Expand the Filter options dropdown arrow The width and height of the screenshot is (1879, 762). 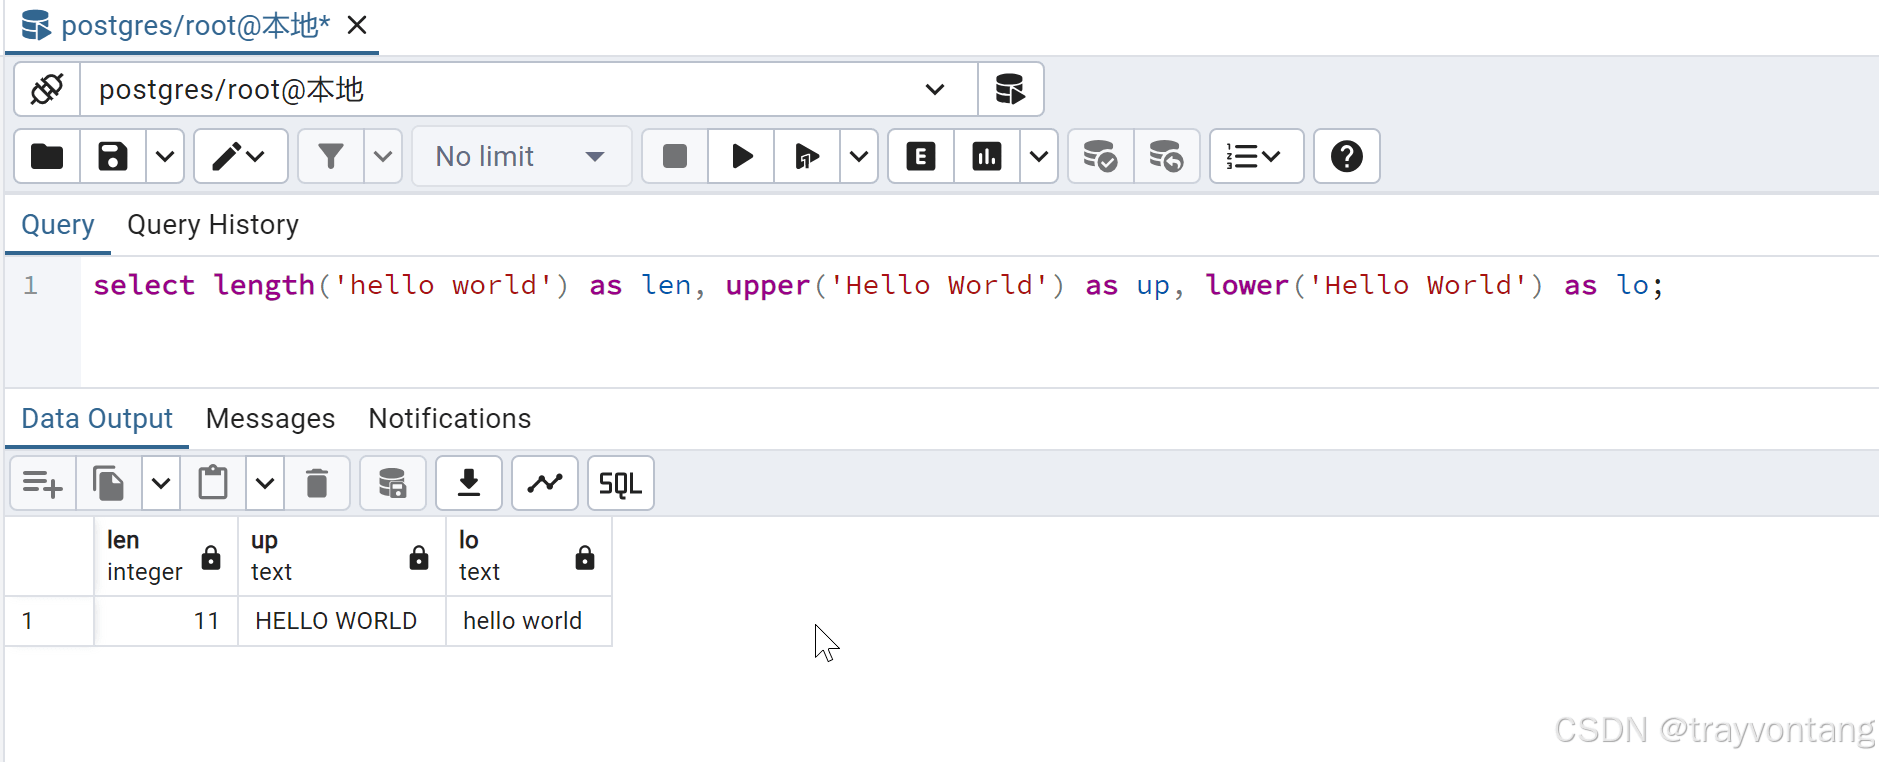(383, 156)
